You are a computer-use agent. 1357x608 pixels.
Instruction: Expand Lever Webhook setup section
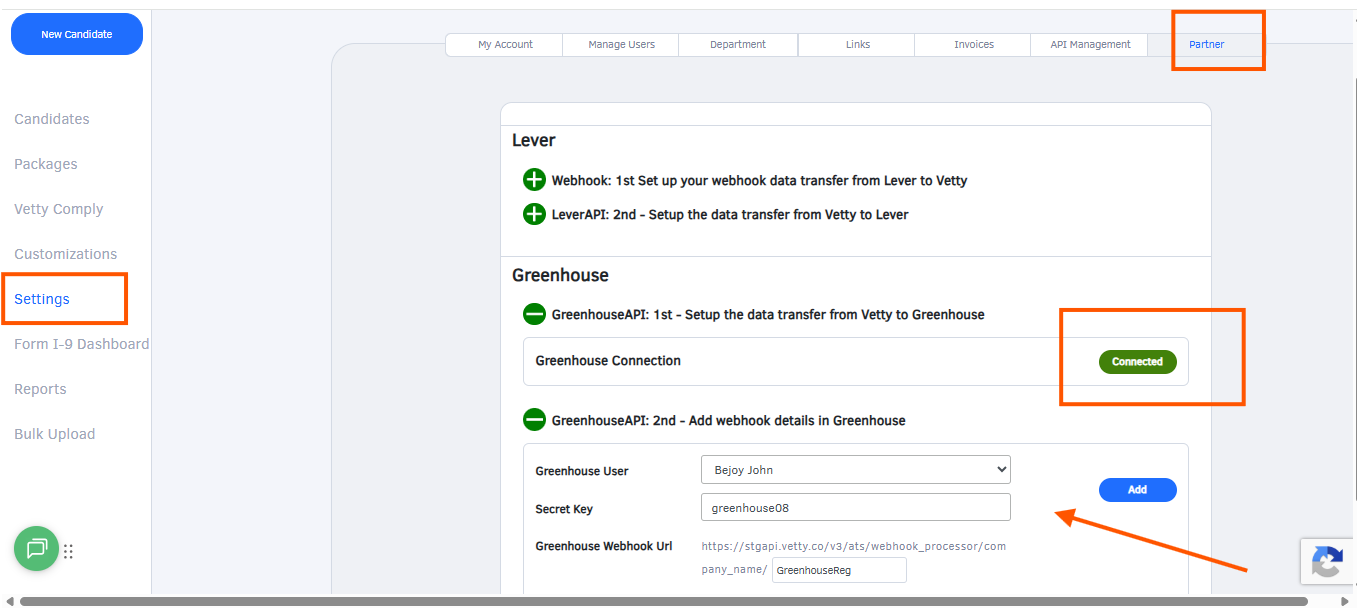point(534,180)
